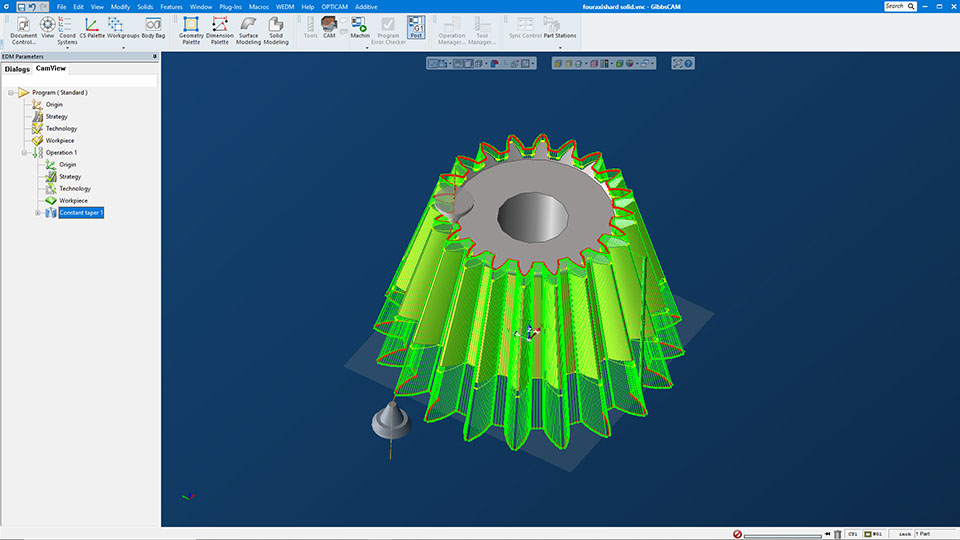Open the Geometry Palette
960x540 pixels.
191,30
